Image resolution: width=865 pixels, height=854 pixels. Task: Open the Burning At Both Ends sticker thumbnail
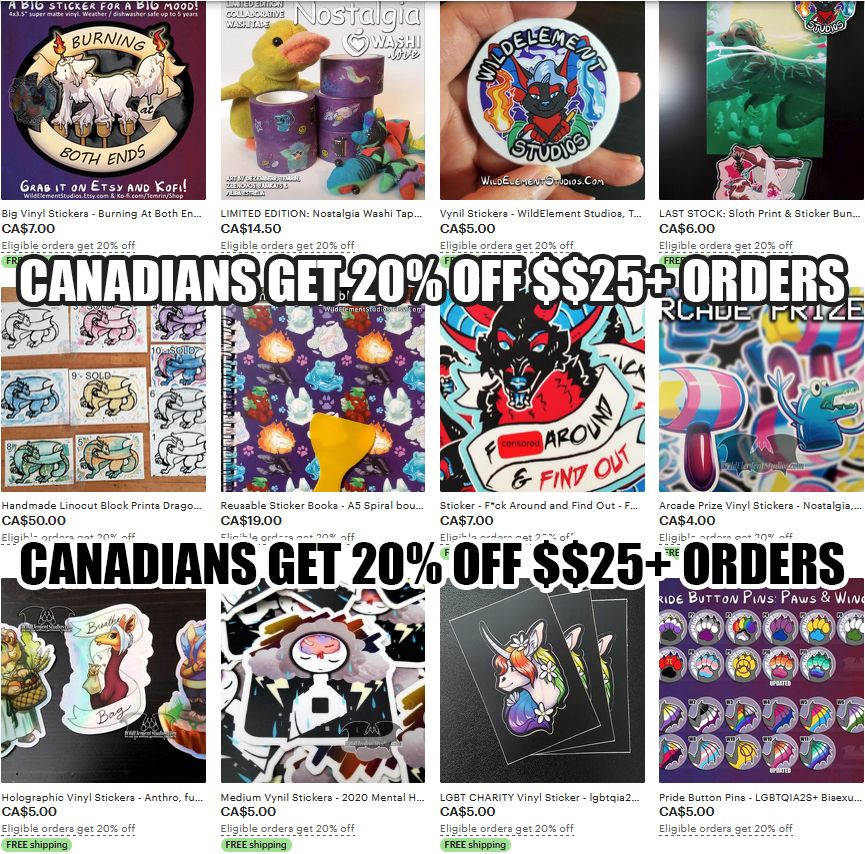(x=103, y=100)
